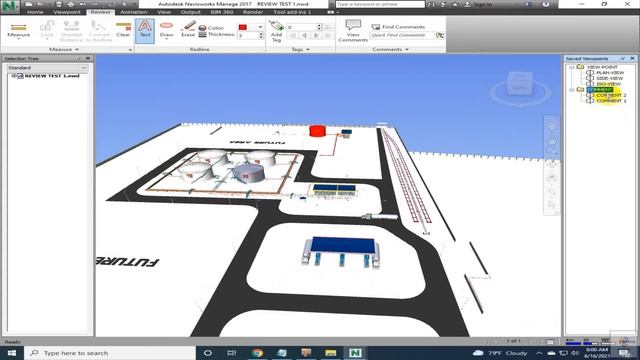Open the COMMENT 2 viewpoint
The width and height of the screenshot is (640, 360).
[611, 95]
